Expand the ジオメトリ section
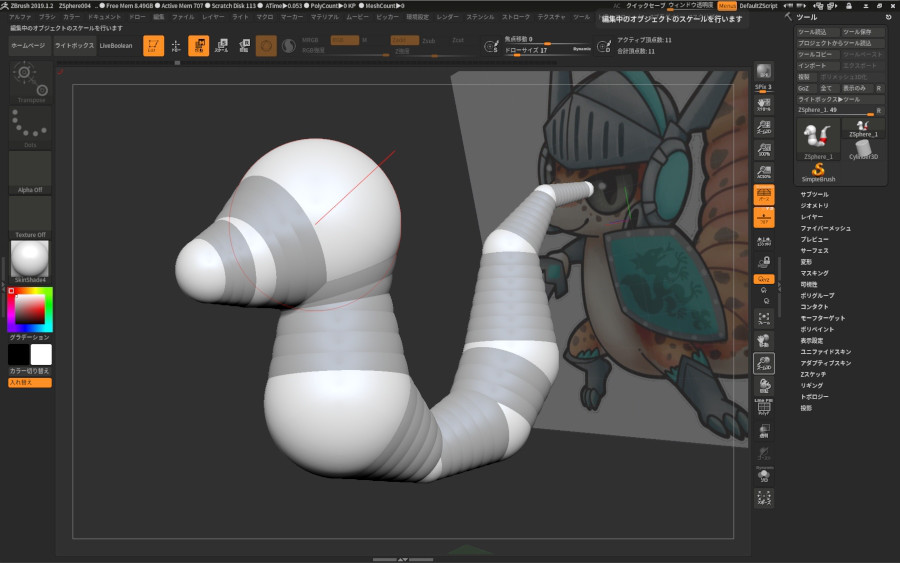The width and height of the screenshot is (900, 563). pyautogui.click(x=814, y=205)
